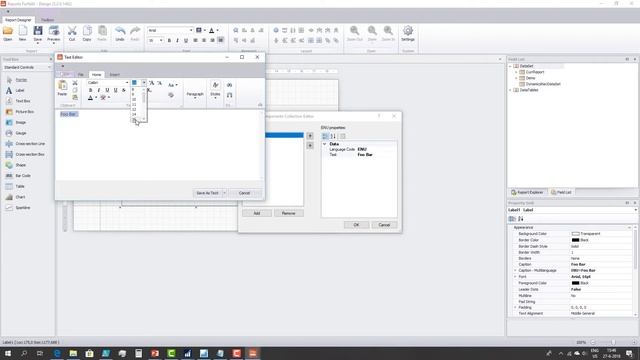Open Calibri font name dropdown
Screen dimensions: 640x360
coord(127,82)
